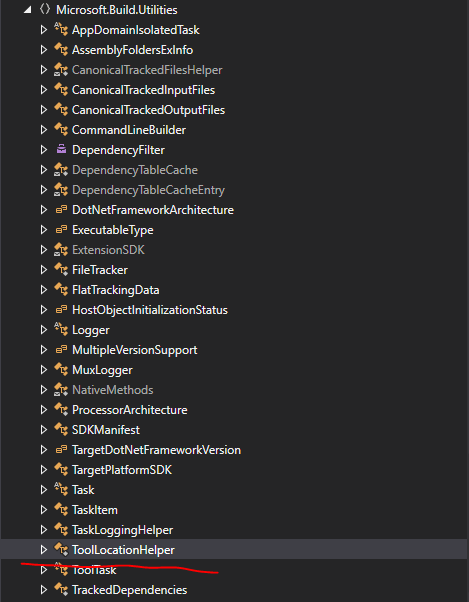Select the greyed CanonicalTrackedFilesHelper entry
This screenshot has height=602, width=469.
click(147, 70)
